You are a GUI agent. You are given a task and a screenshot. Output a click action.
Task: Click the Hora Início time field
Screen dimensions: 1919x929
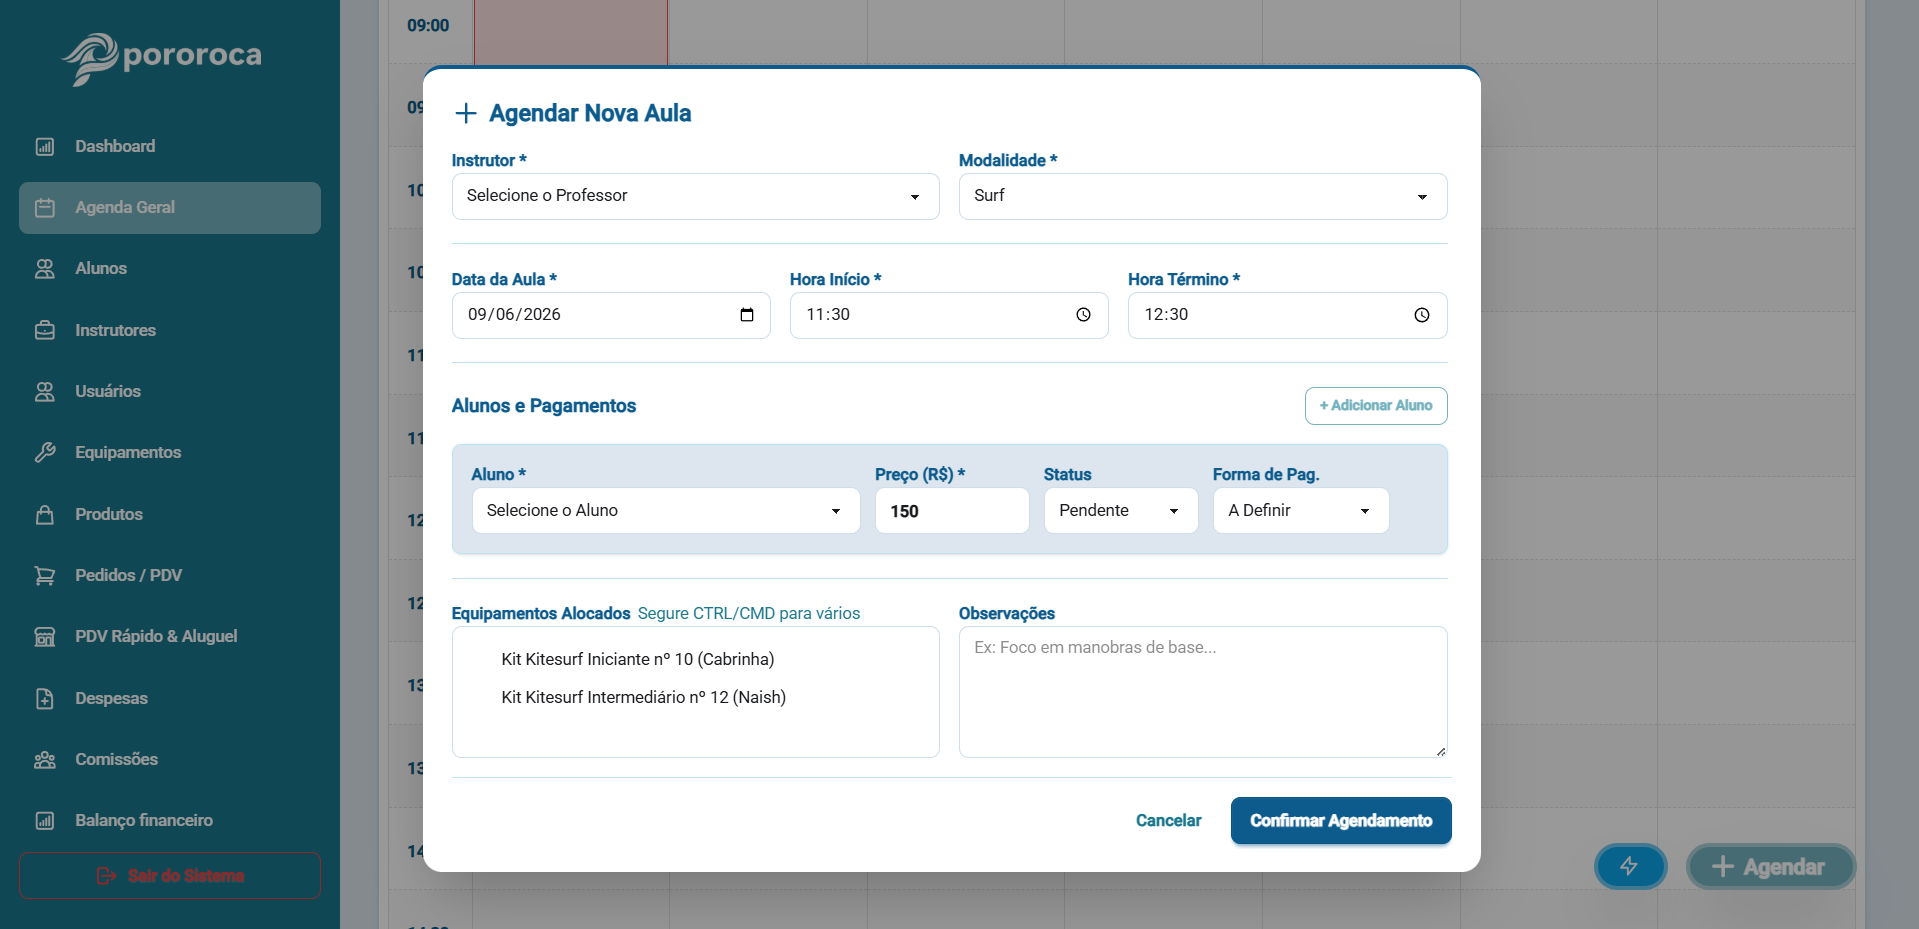pyautogui.click(x=949, y=315)
